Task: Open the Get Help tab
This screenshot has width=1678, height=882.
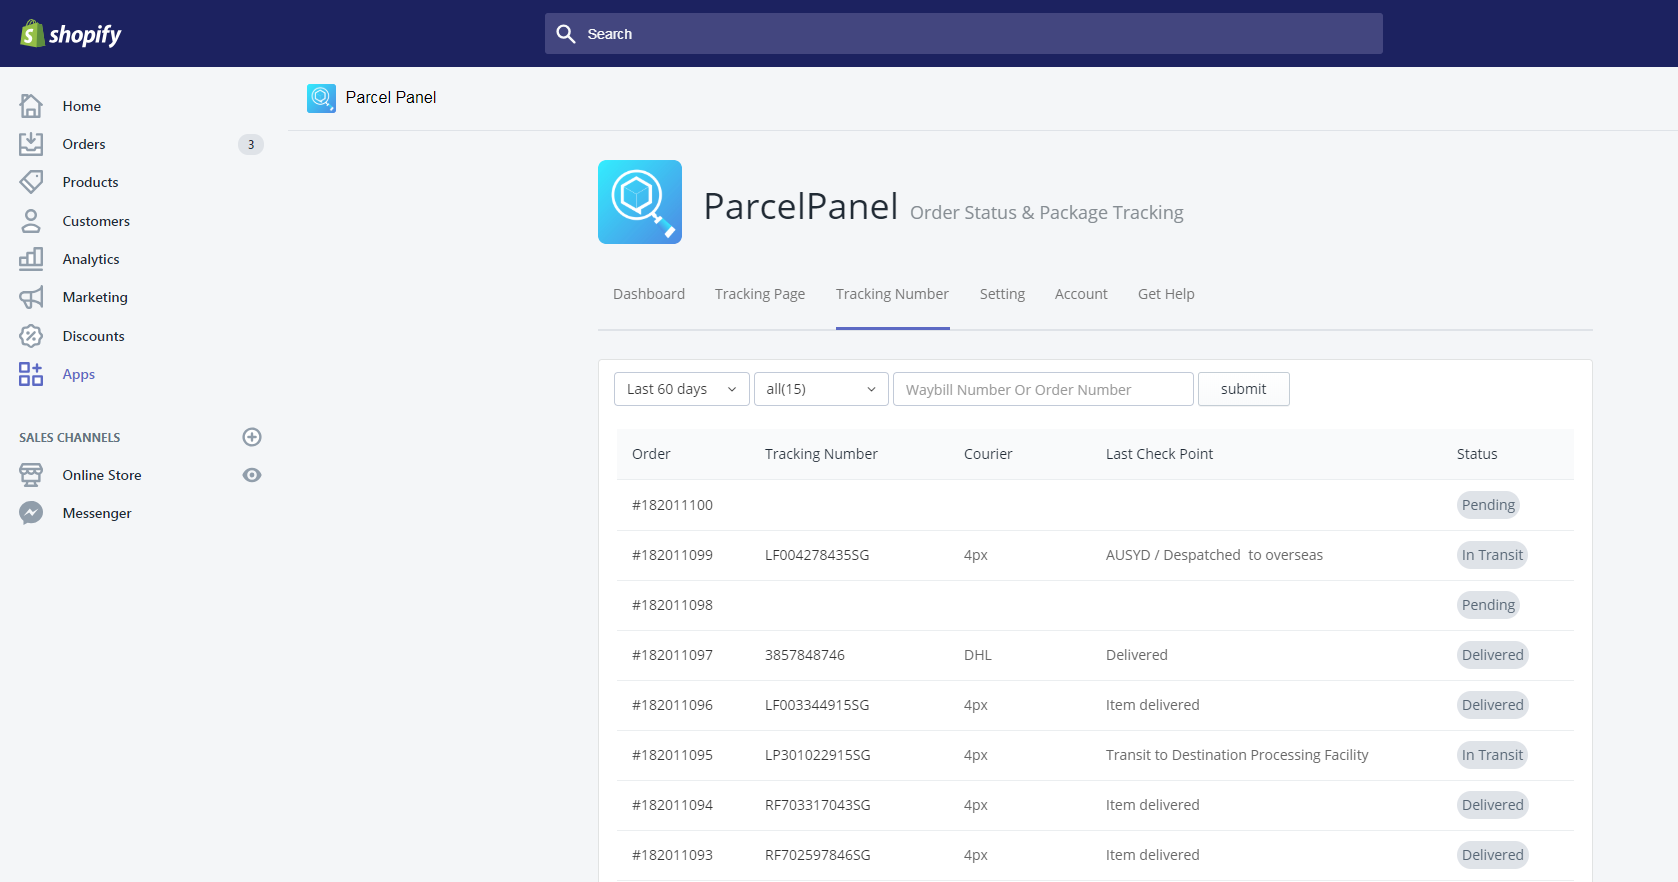Action: (x=1166, y=294)
